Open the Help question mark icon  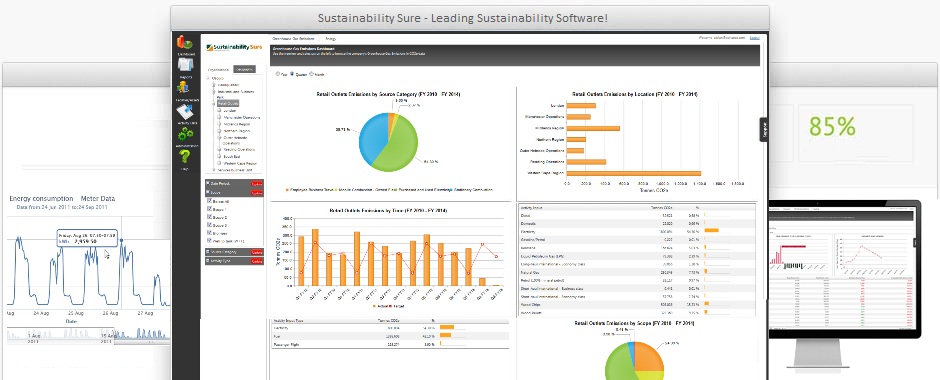click(x=185, y=156)
